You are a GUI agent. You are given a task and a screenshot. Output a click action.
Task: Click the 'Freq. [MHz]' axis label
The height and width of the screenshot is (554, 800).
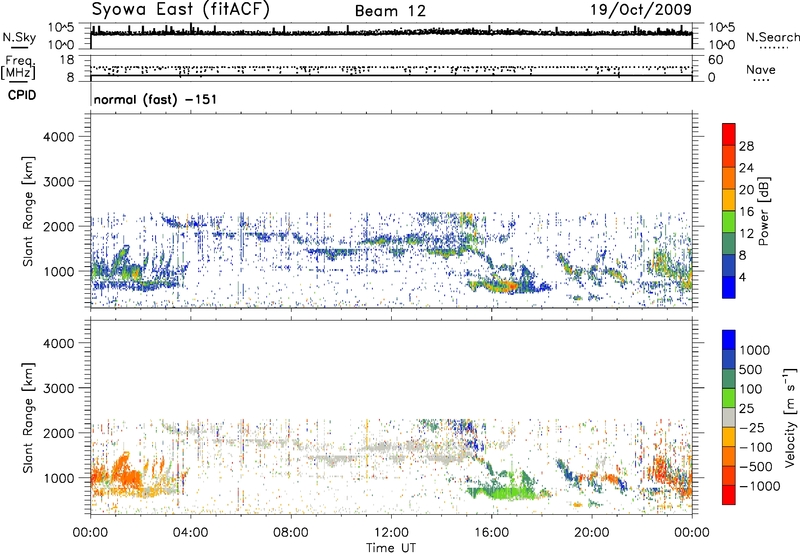tap(18, 68)
